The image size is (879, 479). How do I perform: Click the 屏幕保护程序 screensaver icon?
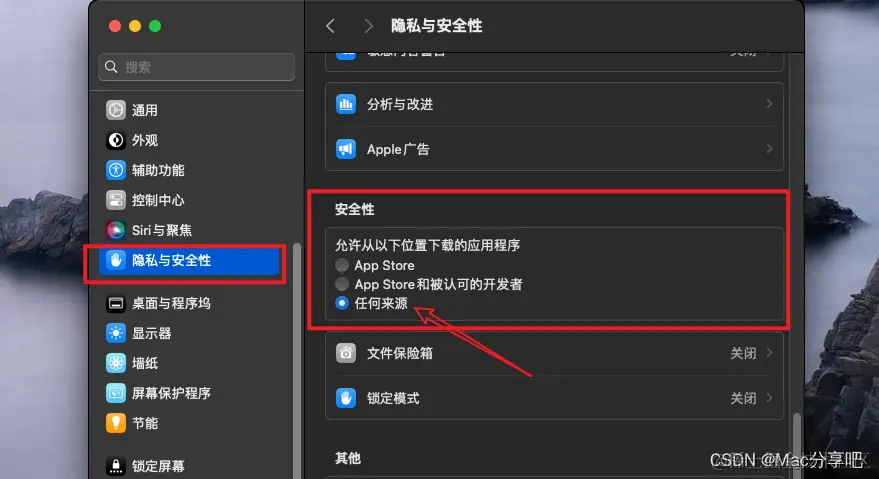116,393
